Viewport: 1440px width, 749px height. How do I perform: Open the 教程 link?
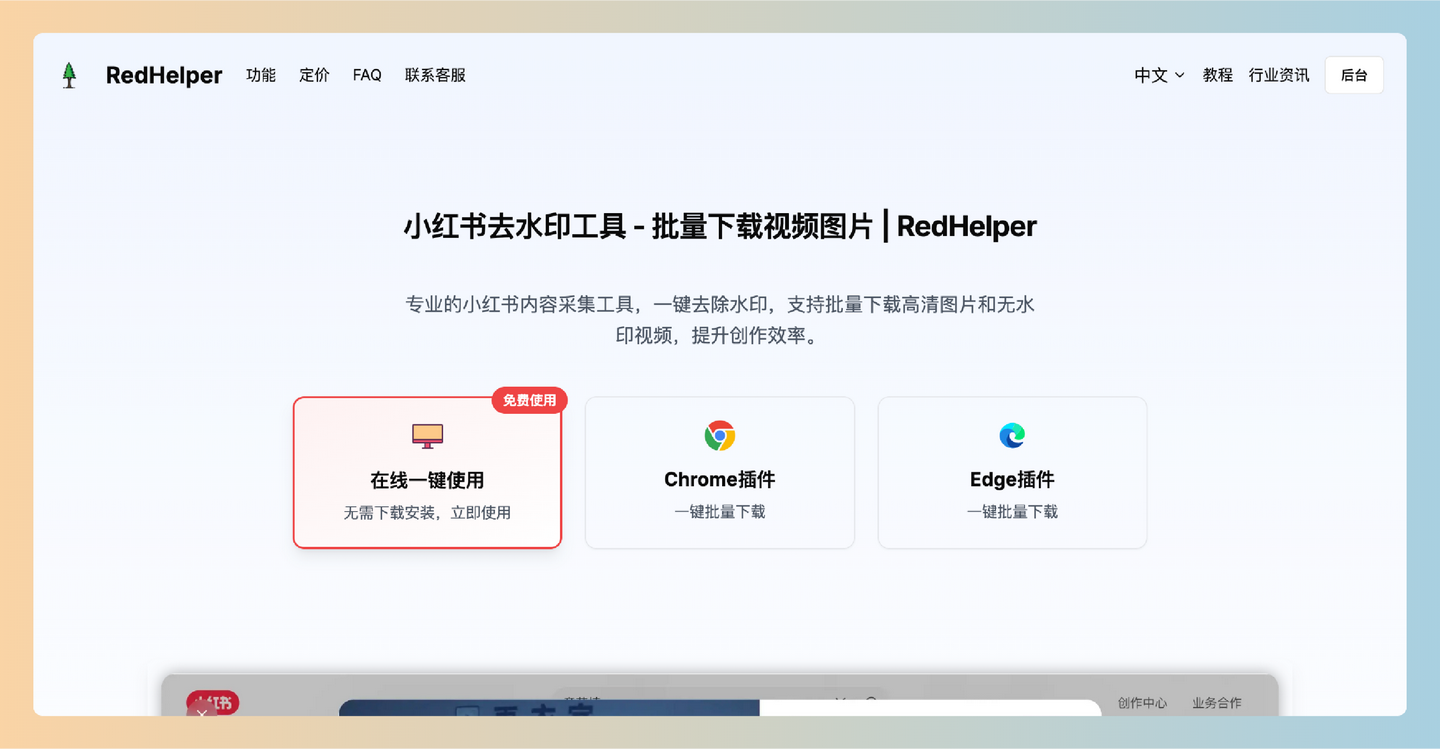[1217, 75]
